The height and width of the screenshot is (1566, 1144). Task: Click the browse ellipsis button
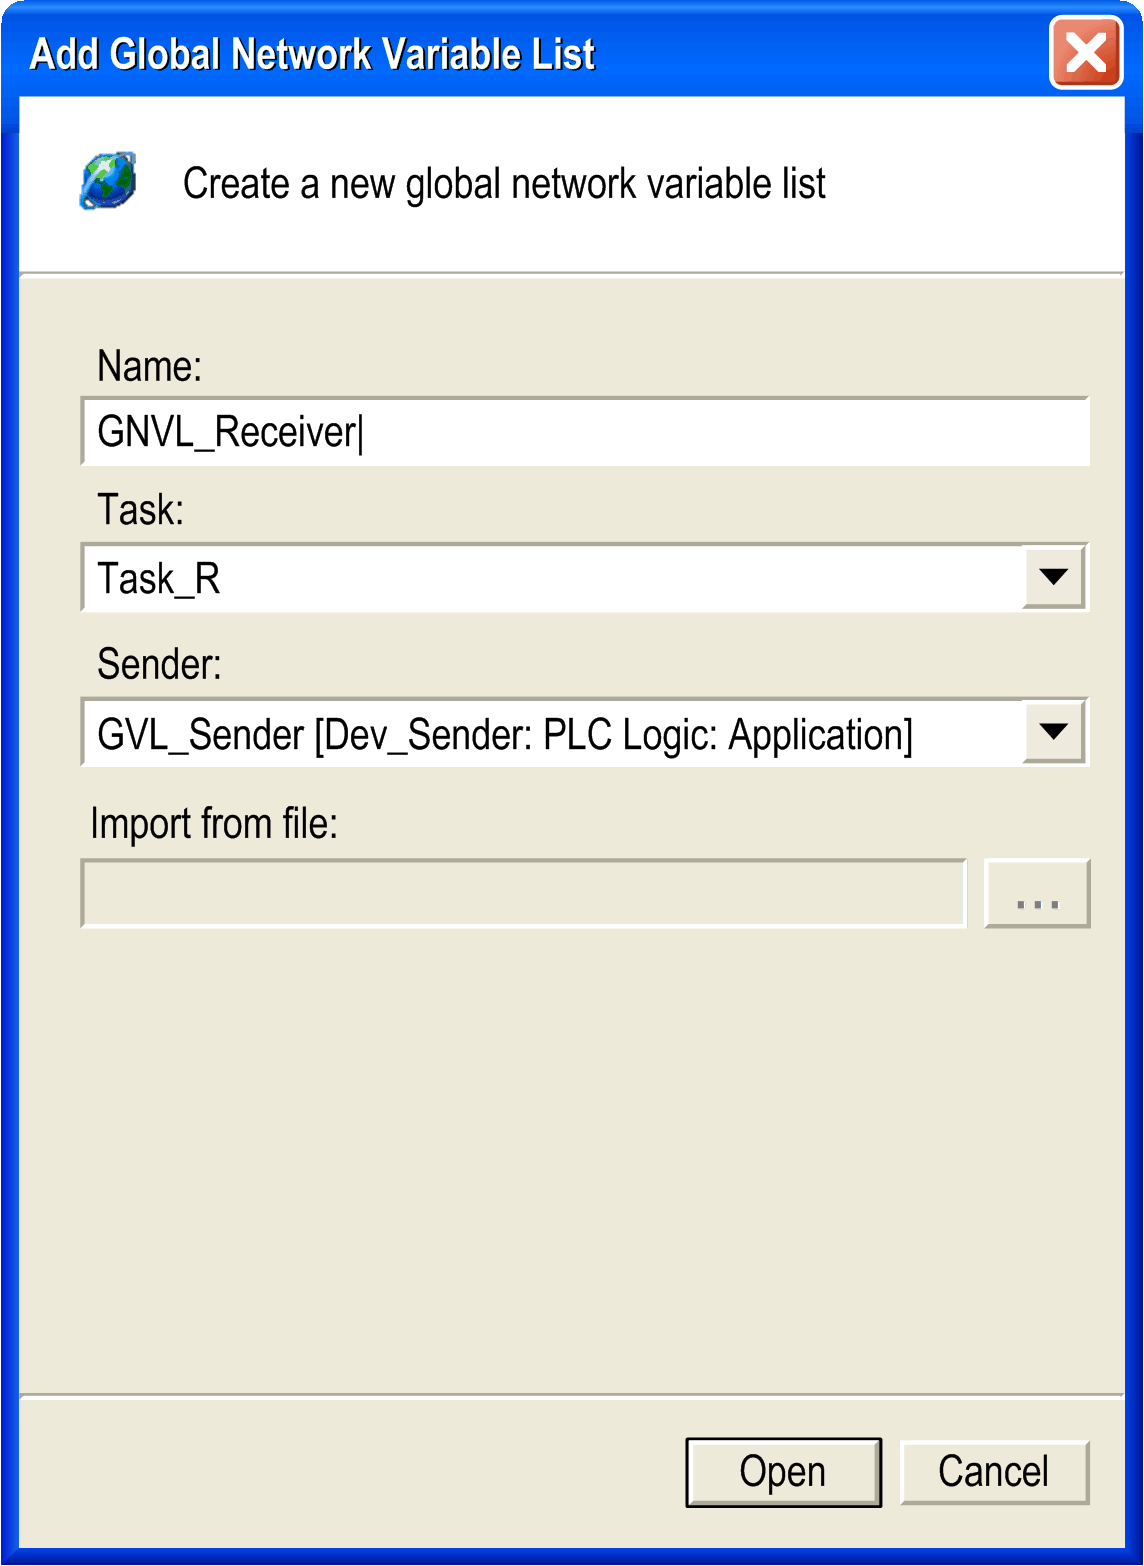point(1036,893)
